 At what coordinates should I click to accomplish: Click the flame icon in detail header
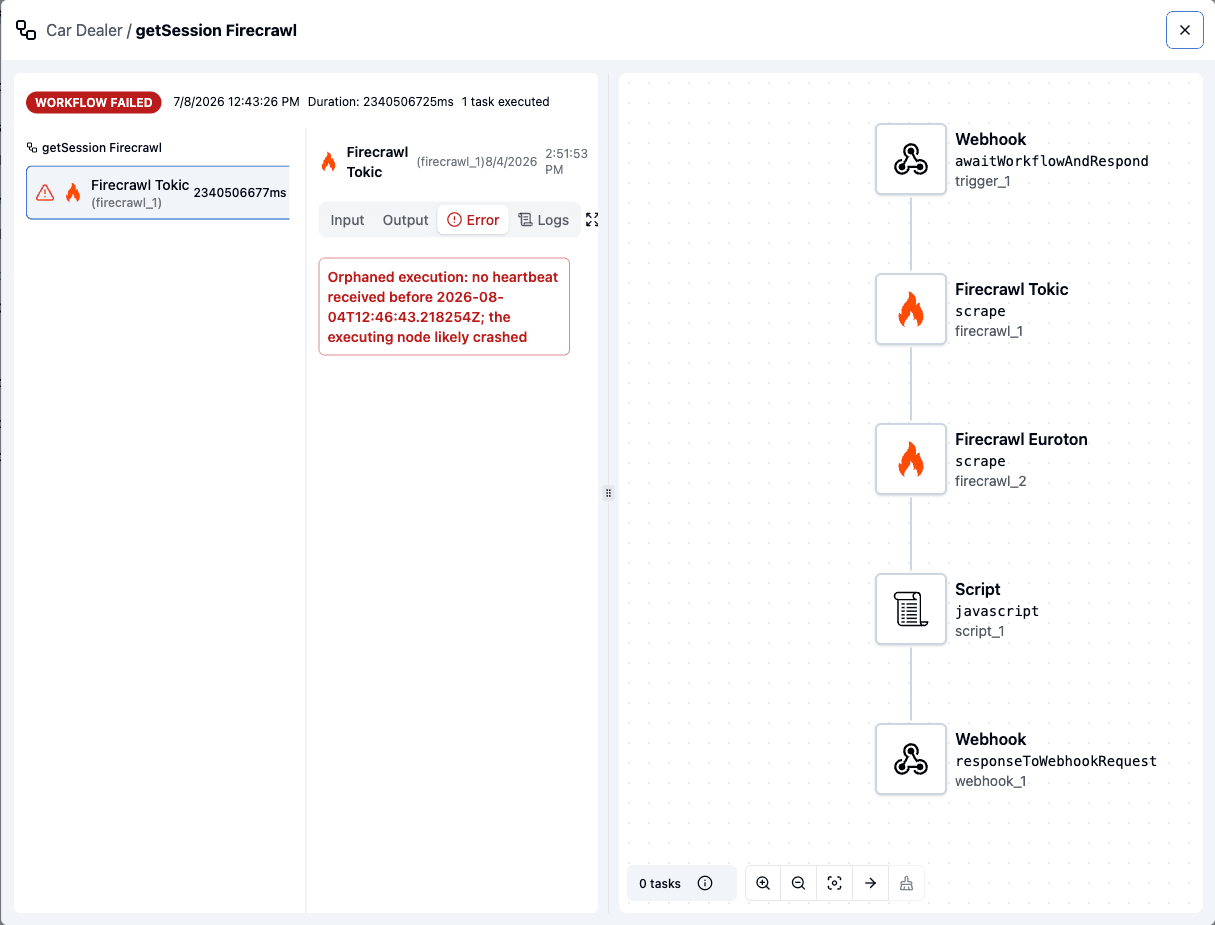pos(328,161)
